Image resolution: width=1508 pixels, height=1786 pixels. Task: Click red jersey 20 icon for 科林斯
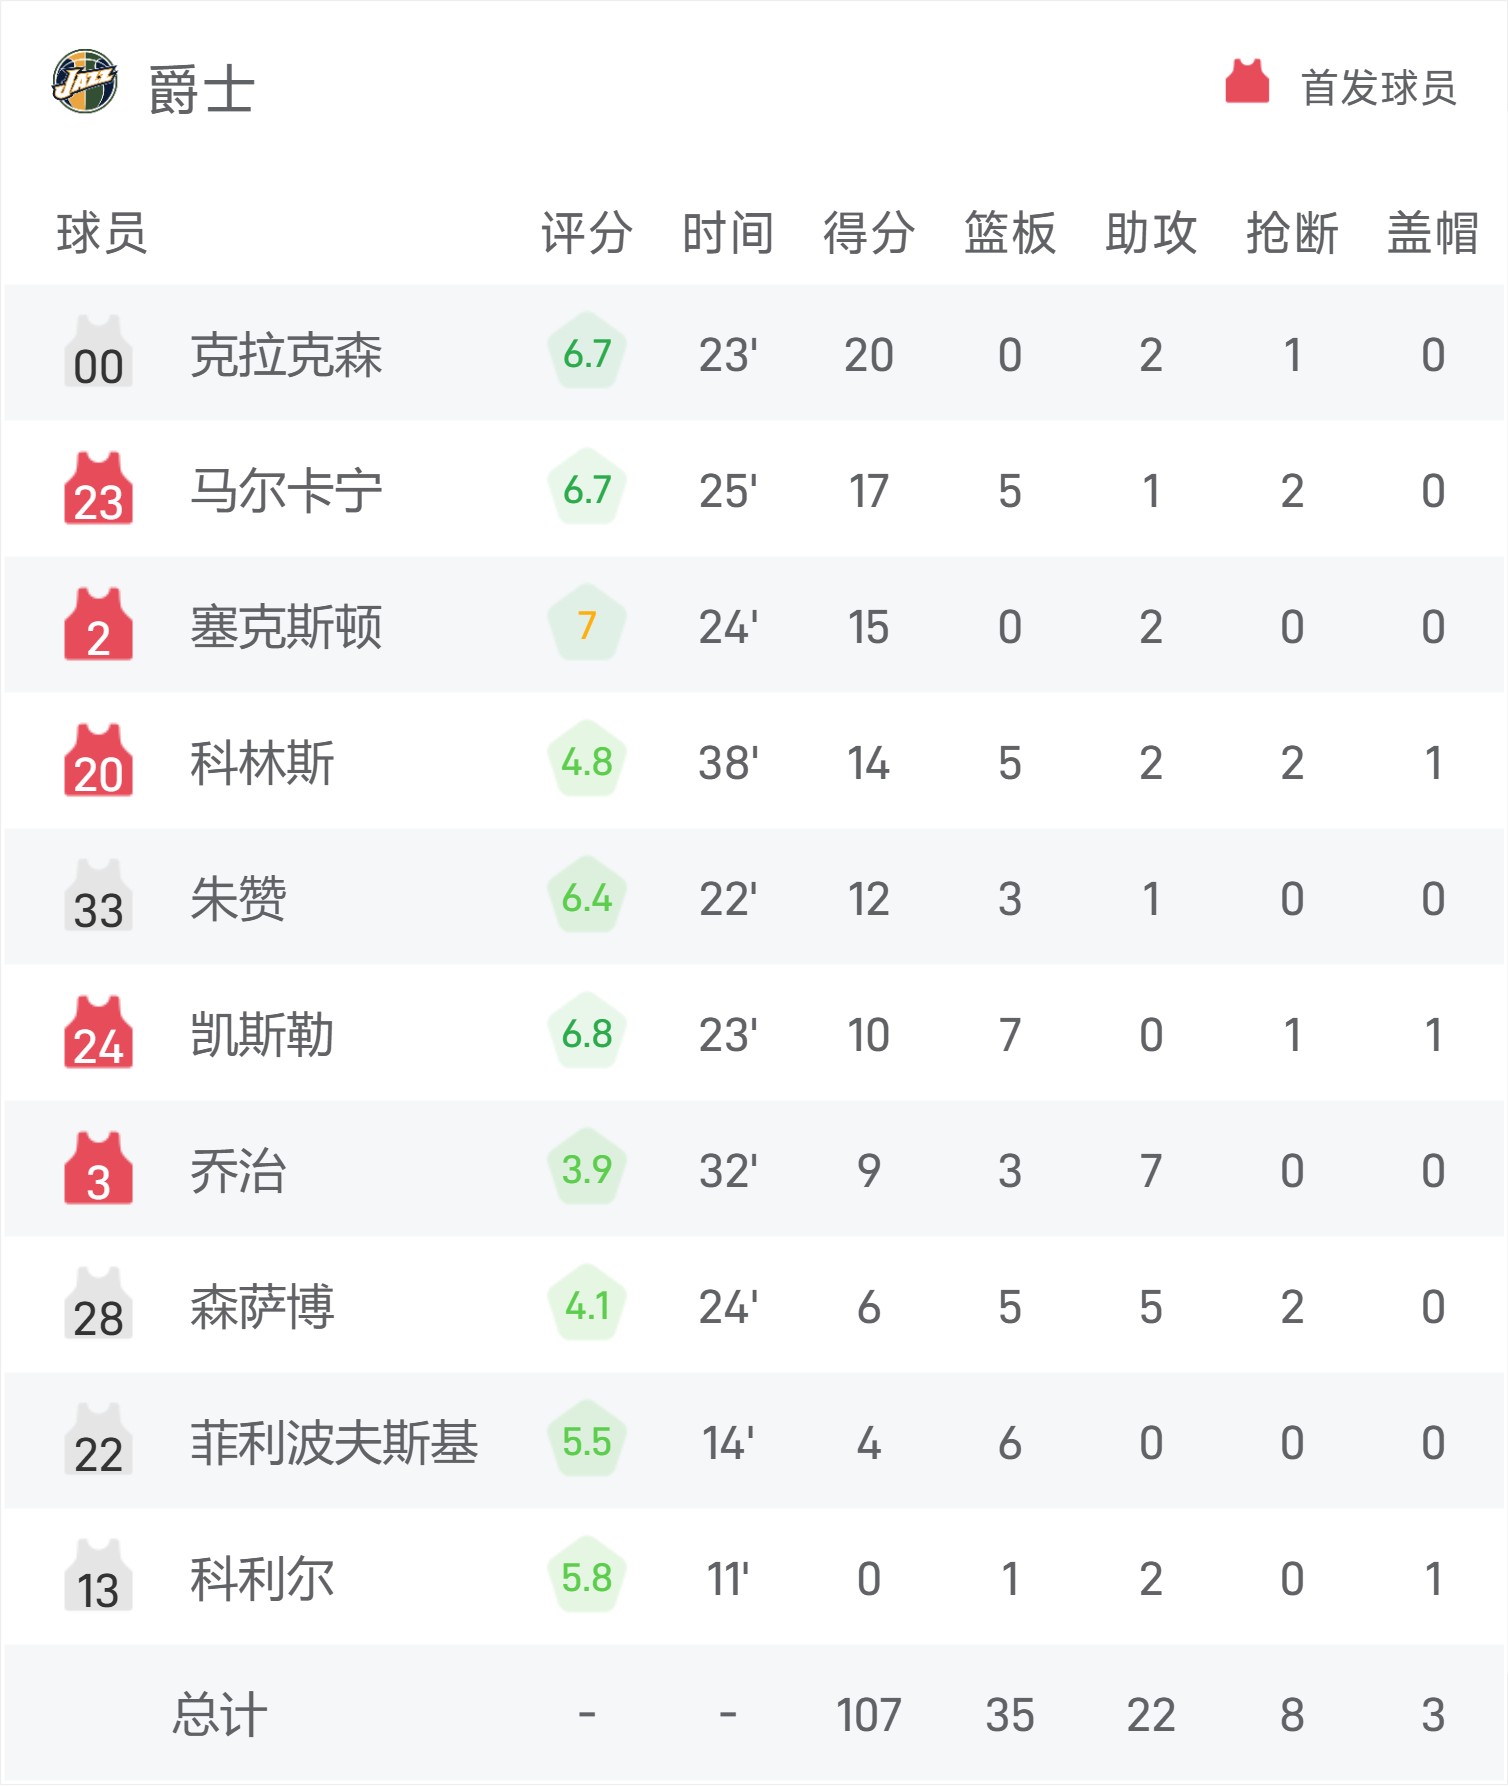98,760
